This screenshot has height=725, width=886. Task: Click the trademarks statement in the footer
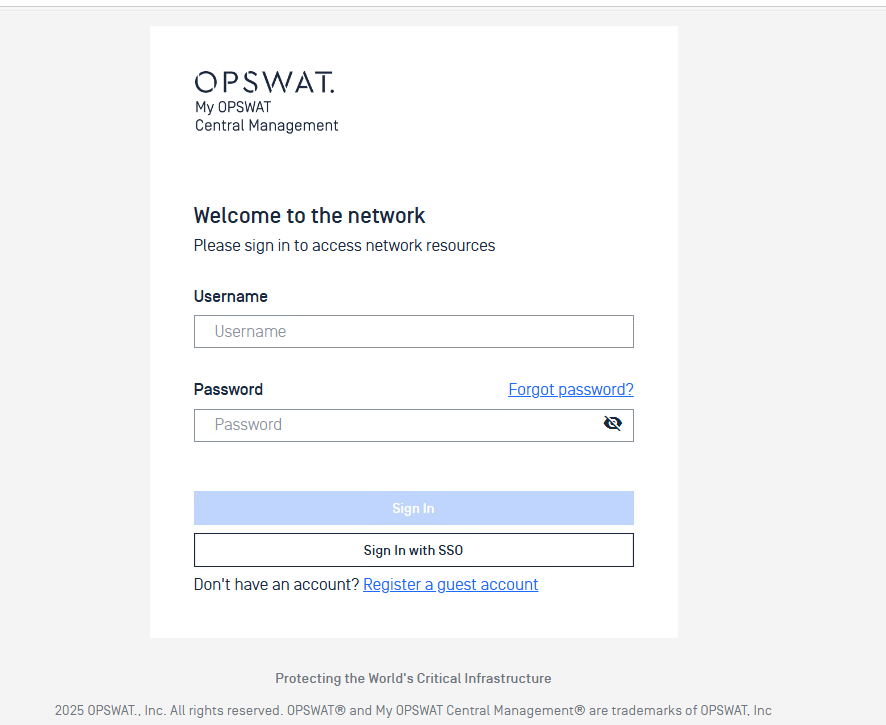(530, 711)
